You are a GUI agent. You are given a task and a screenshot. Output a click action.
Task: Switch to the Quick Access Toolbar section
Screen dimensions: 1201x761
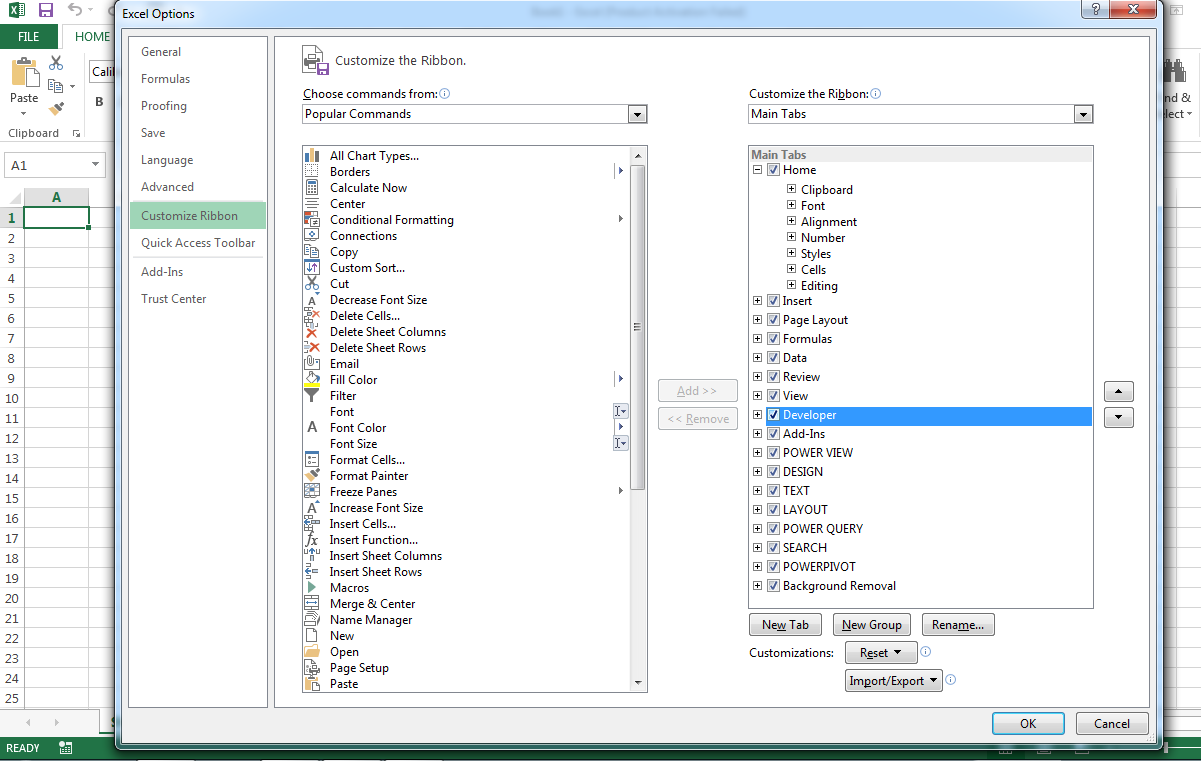pyautogui.click(x=198, y=242)
